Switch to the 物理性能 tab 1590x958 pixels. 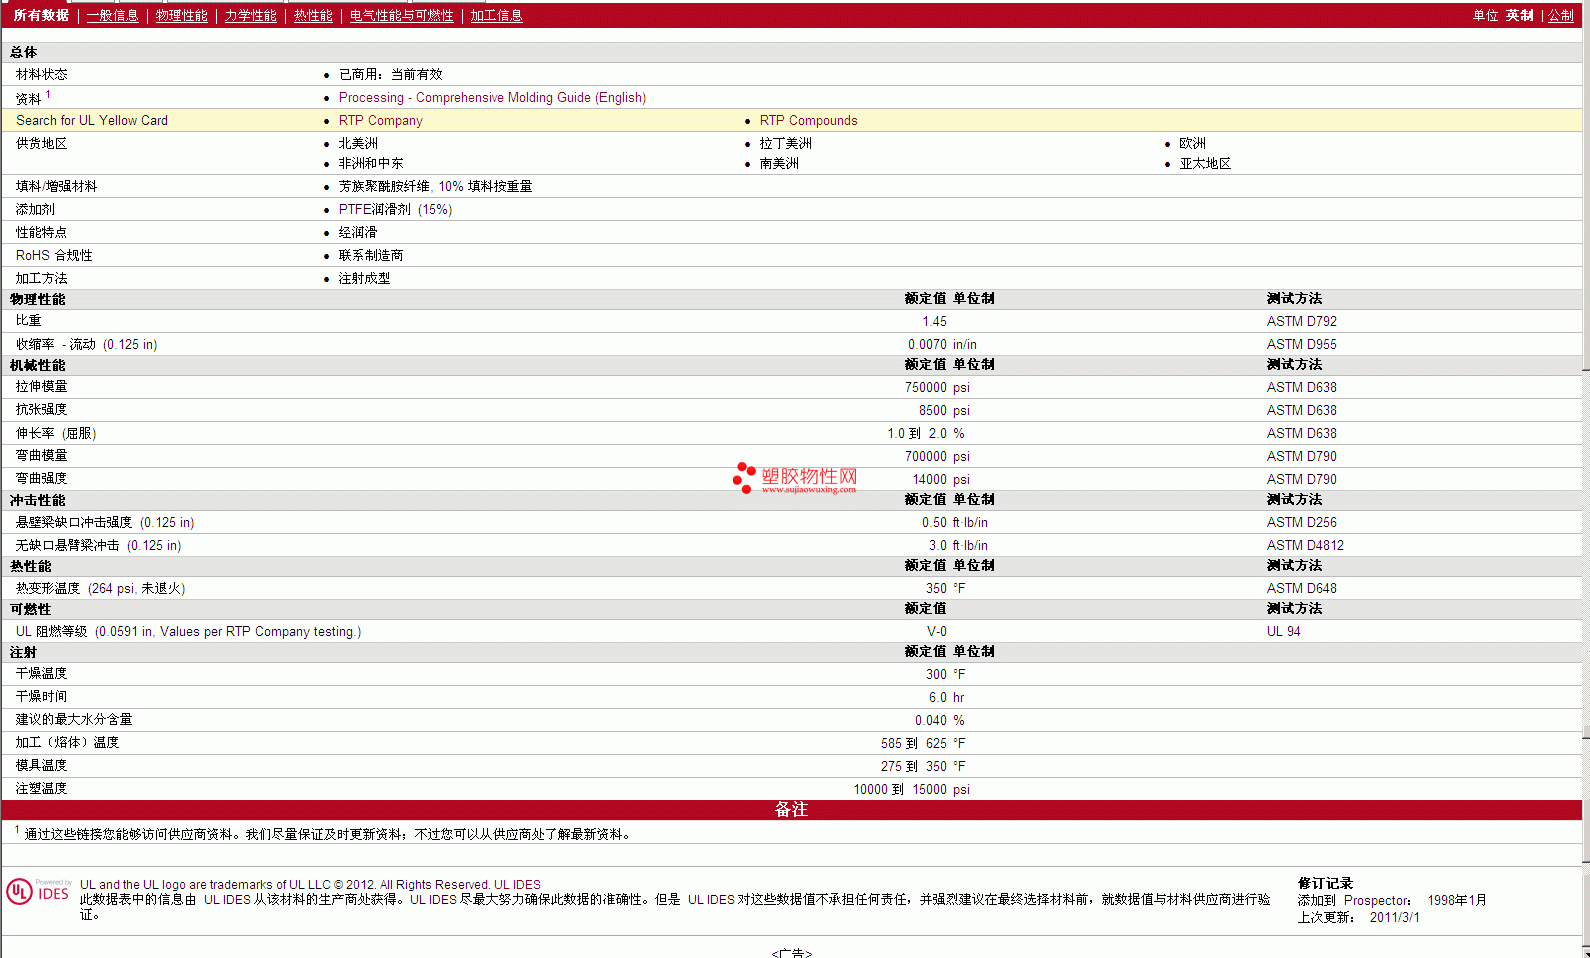pyautogui.click(x=182, y=16)
